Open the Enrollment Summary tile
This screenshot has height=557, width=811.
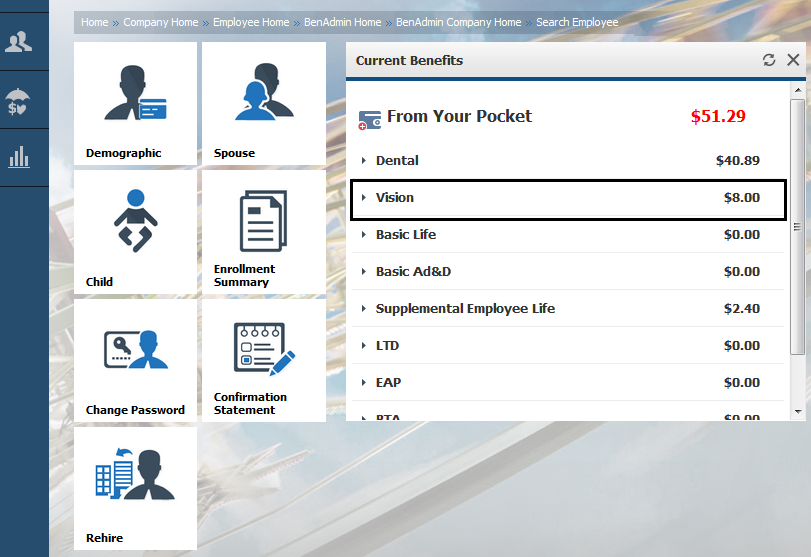(x=263, y=231)
